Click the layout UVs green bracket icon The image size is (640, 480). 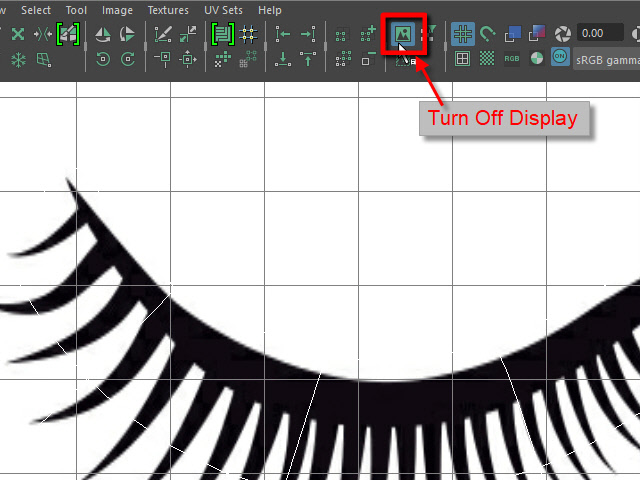[x=221, y=34]
